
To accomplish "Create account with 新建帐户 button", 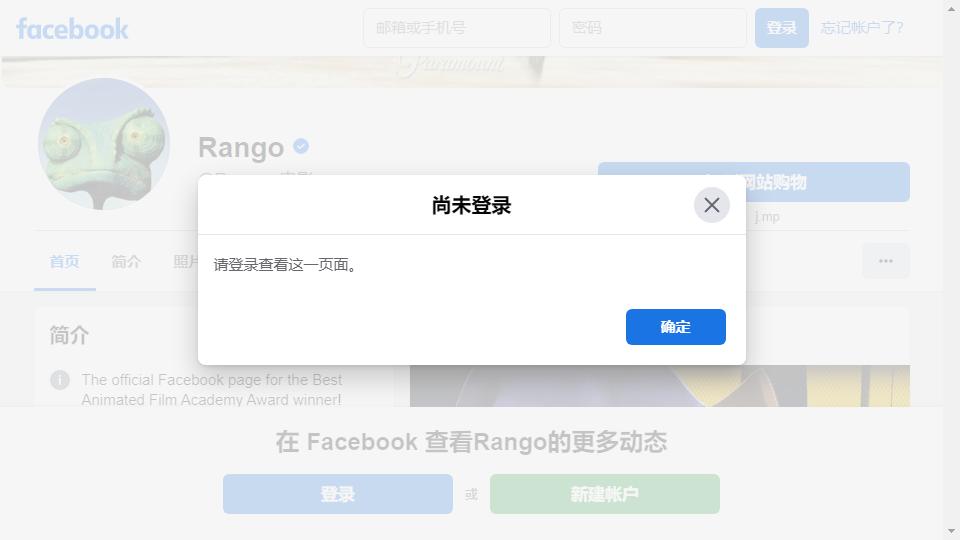I will pyautogui.click(x=604, y=493).
